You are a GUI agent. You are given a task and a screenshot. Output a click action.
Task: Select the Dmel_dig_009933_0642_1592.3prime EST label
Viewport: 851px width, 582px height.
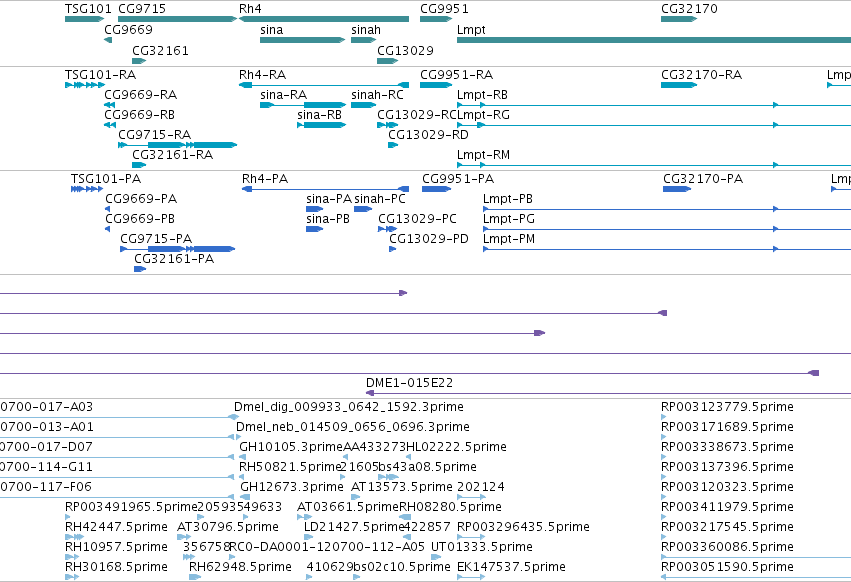tap(349, 407)
